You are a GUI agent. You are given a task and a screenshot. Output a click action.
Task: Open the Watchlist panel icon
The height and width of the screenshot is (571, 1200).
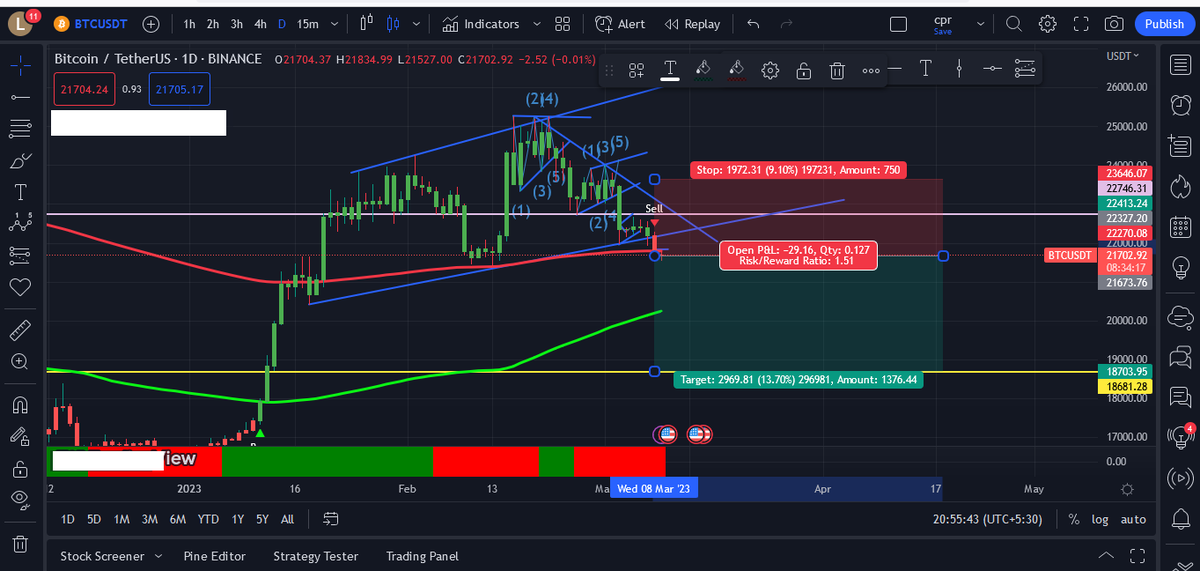(x=1180, y=65)
